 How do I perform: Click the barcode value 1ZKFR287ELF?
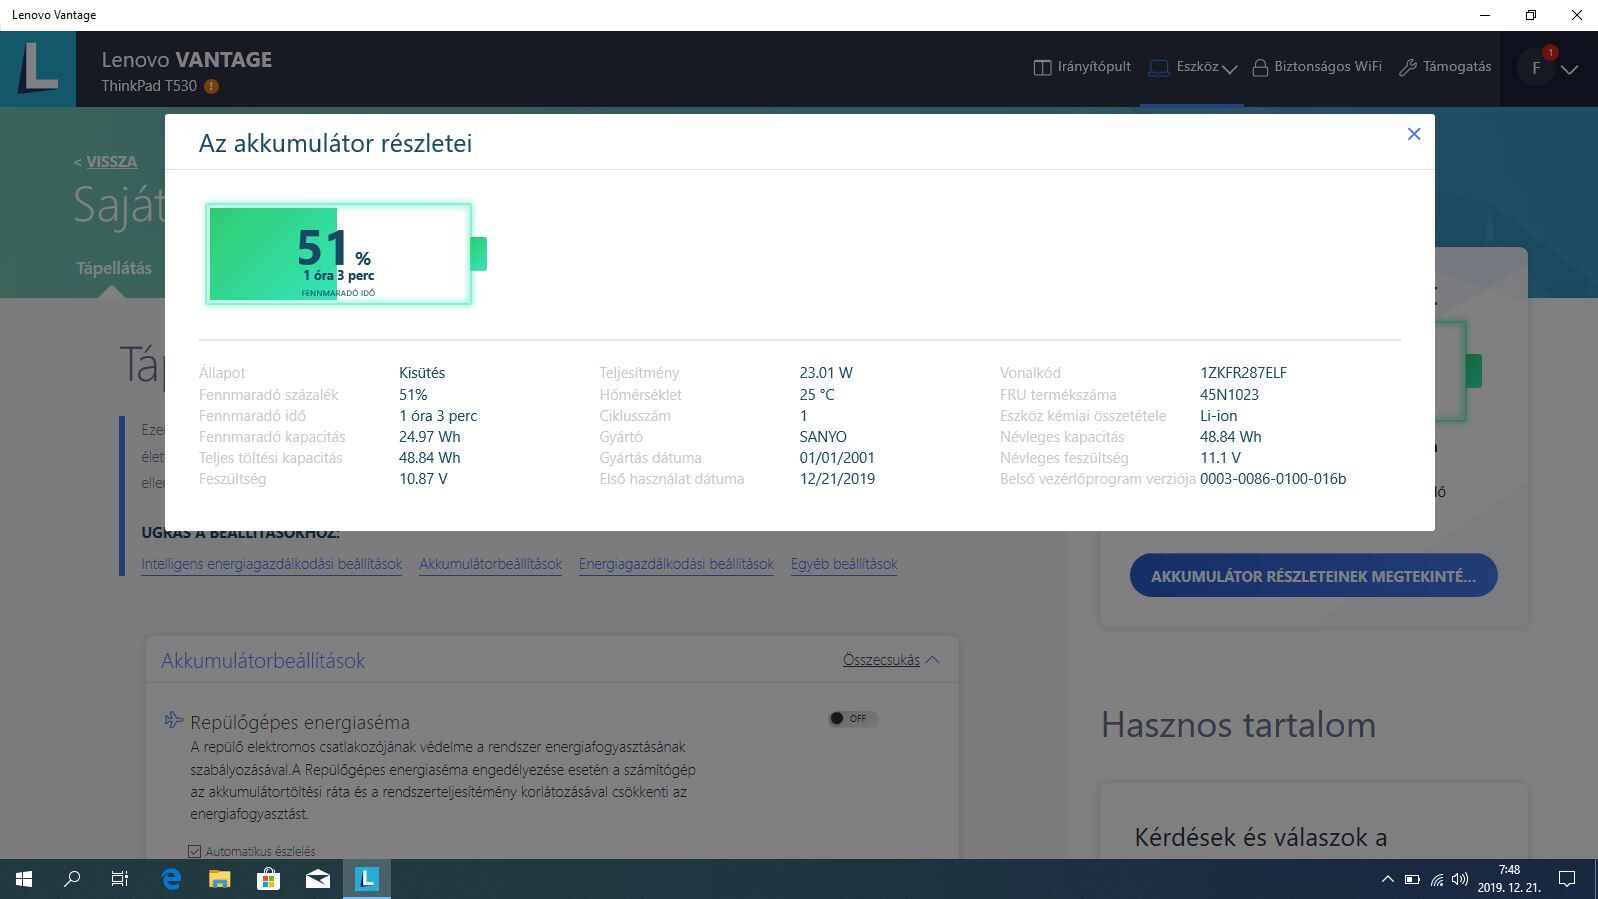1243,372
